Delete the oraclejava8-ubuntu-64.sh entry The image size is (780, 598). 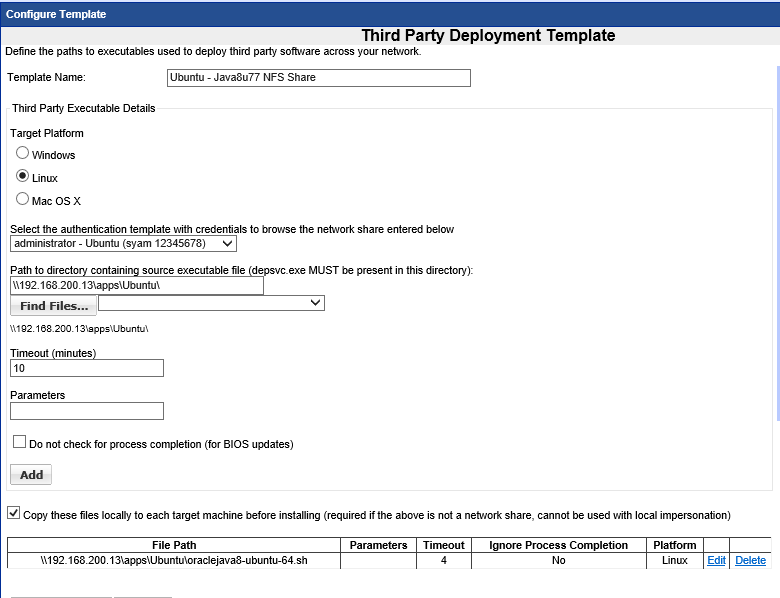[x=750, y=561]
